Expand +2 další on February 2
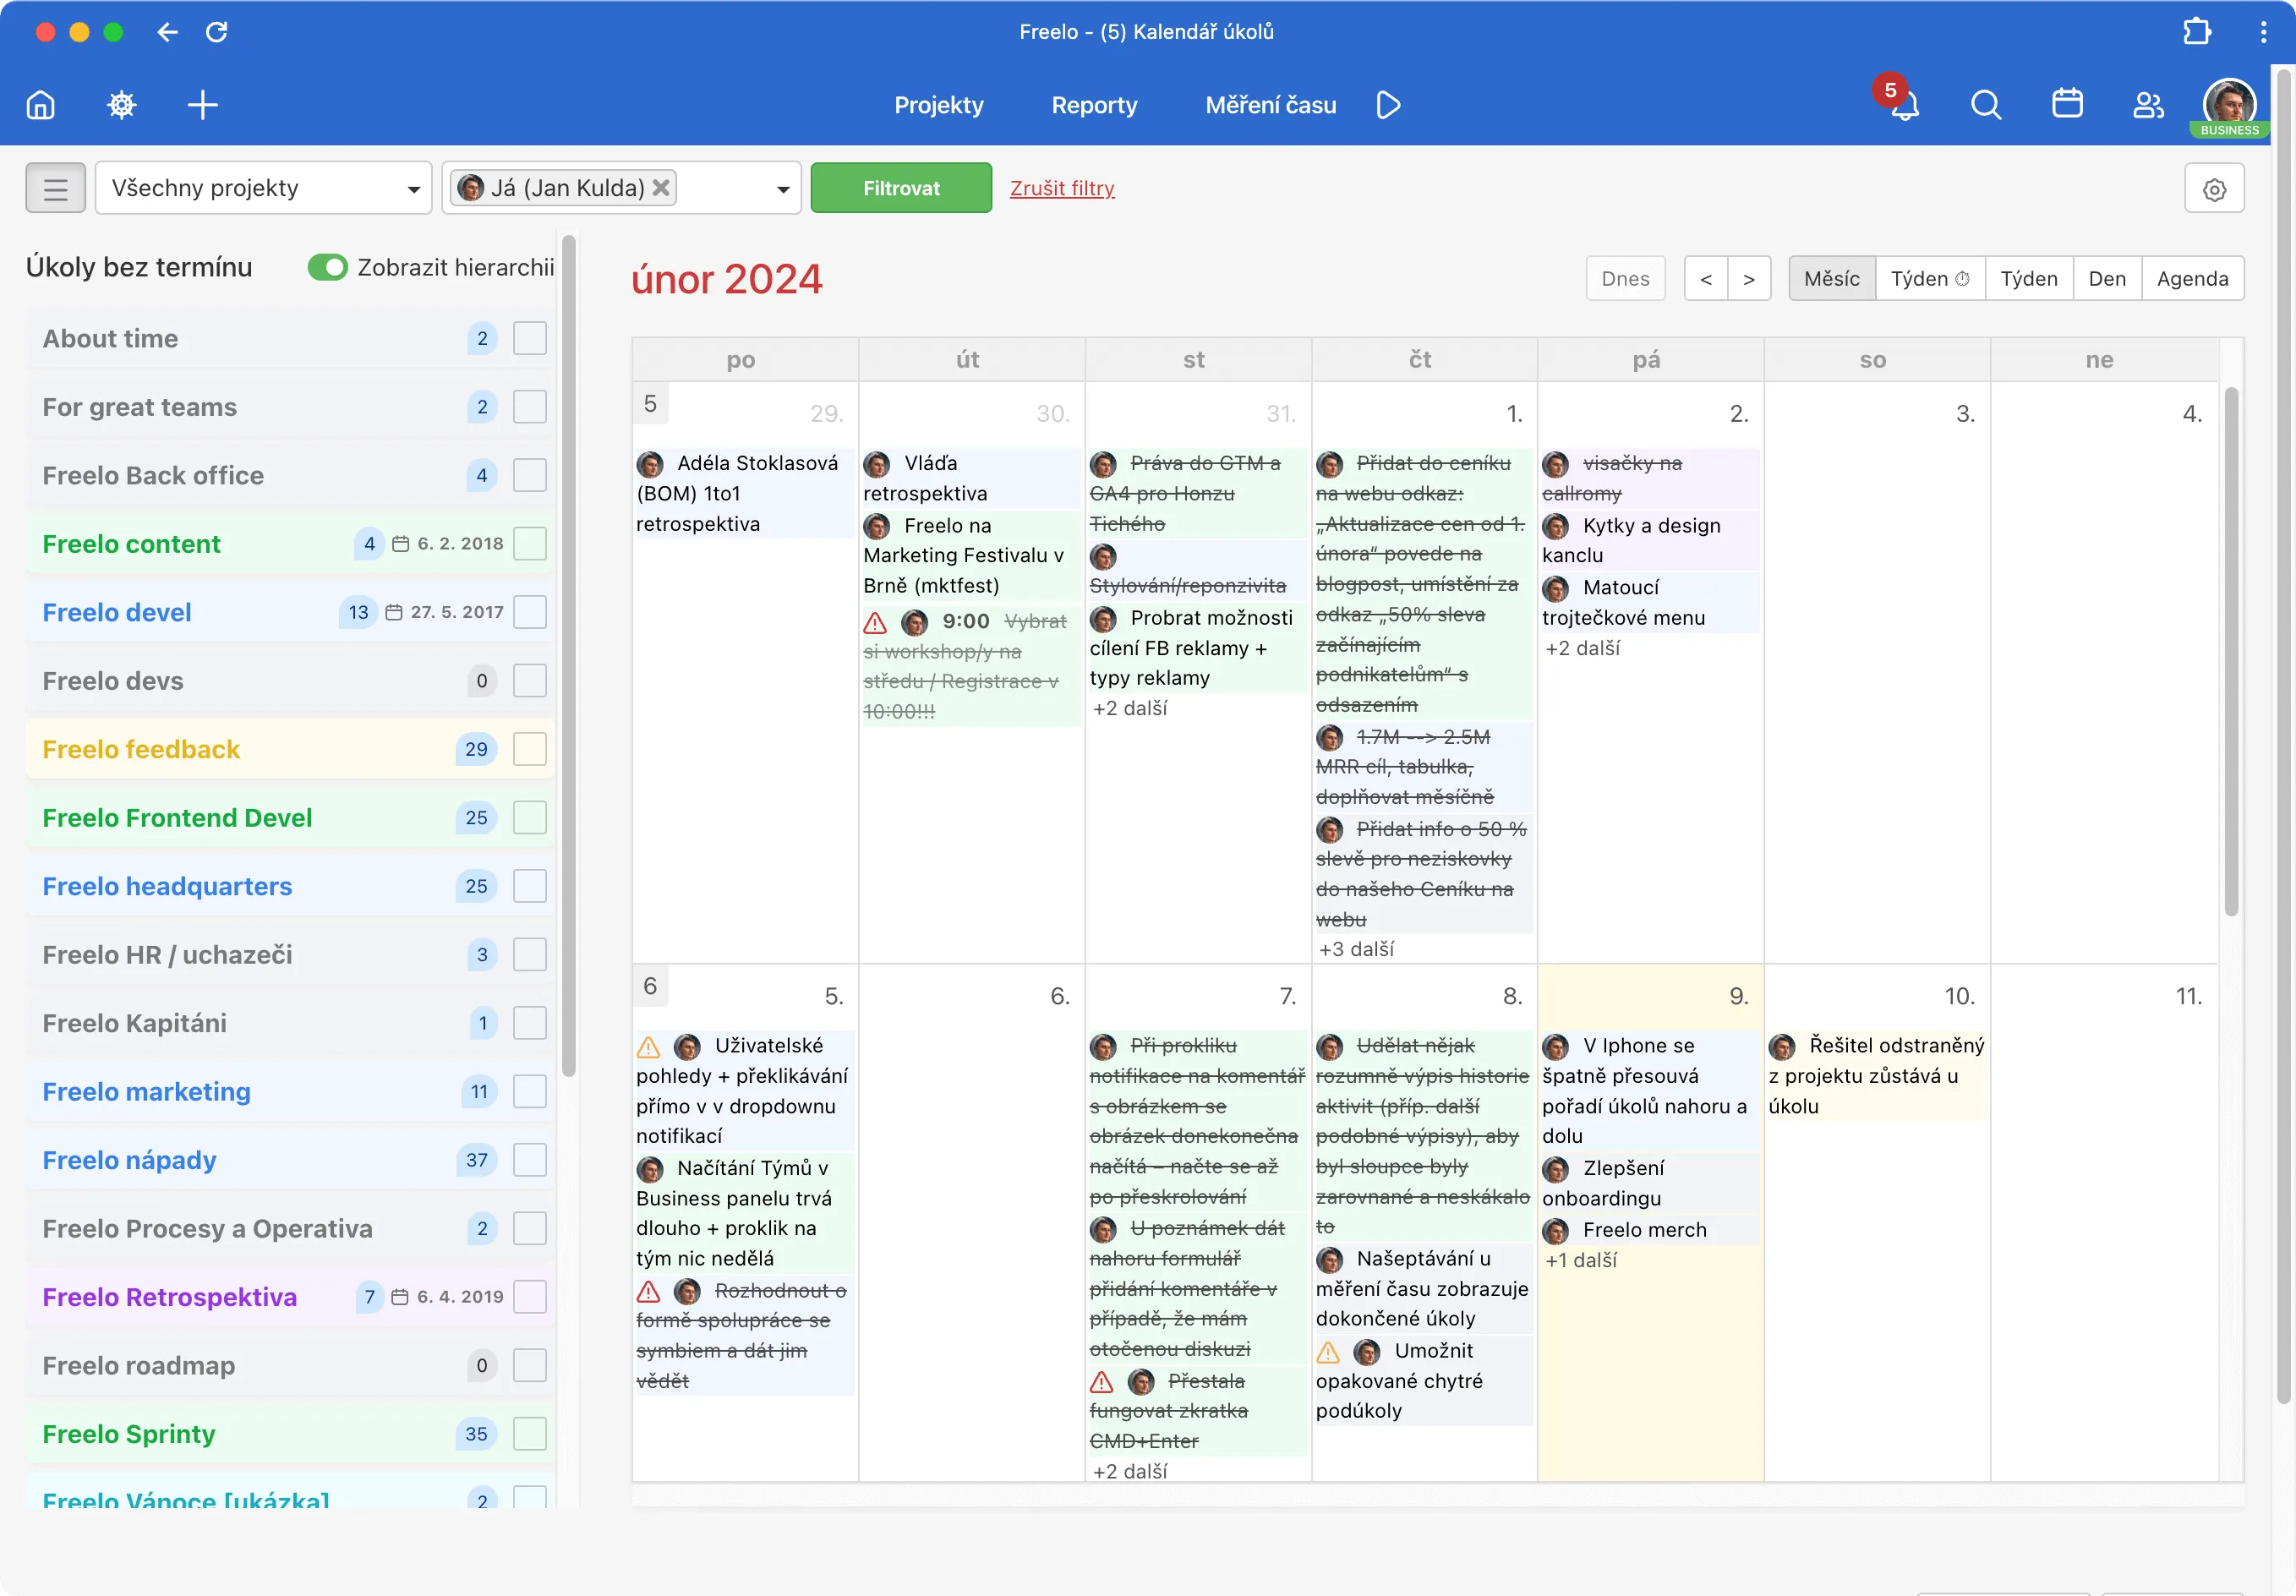This screenshot has width=2296, height=1596. (x=1583, y=648)
